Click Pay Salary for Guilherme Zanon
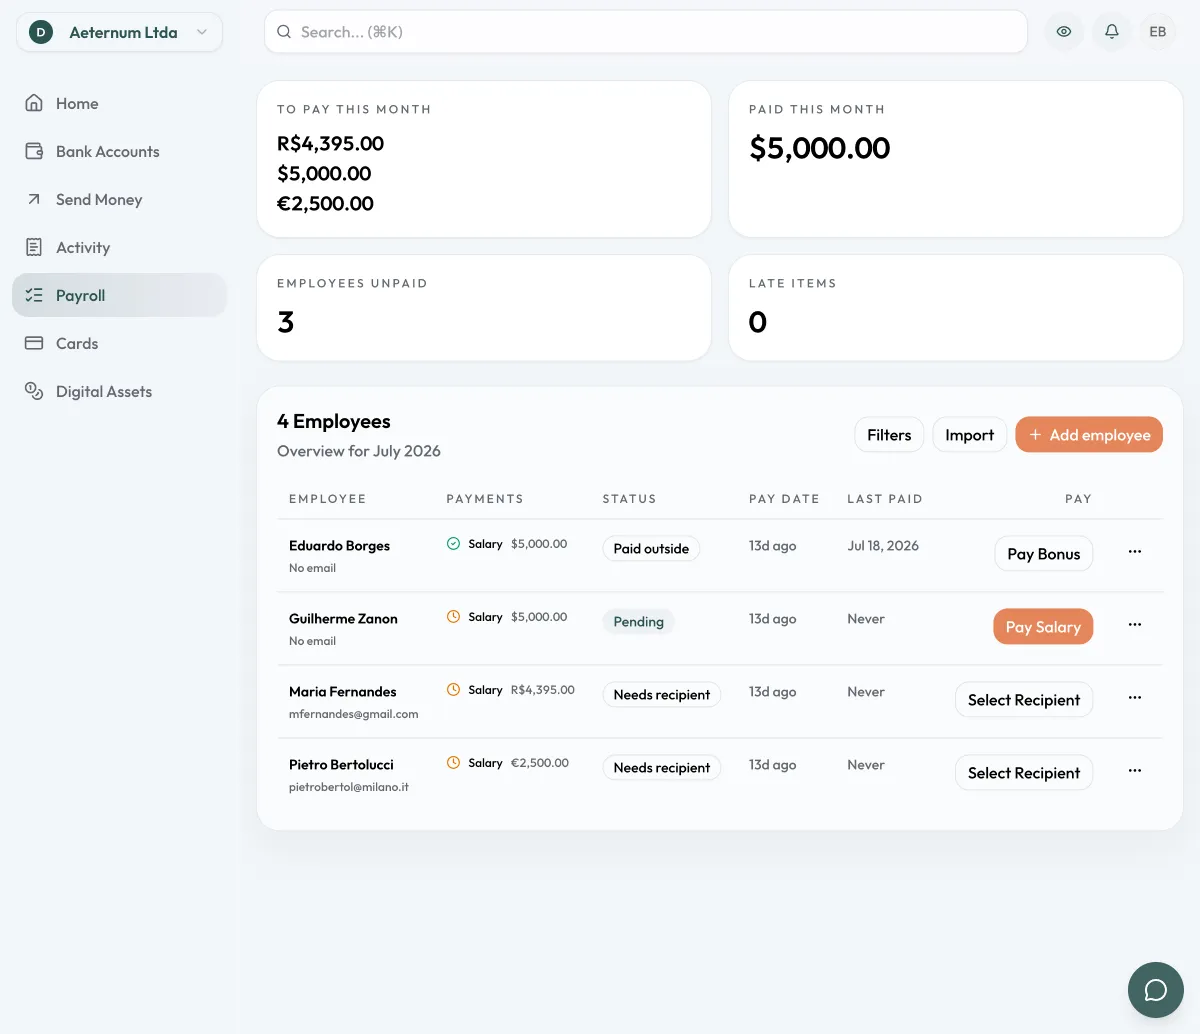 (1043, 627)
